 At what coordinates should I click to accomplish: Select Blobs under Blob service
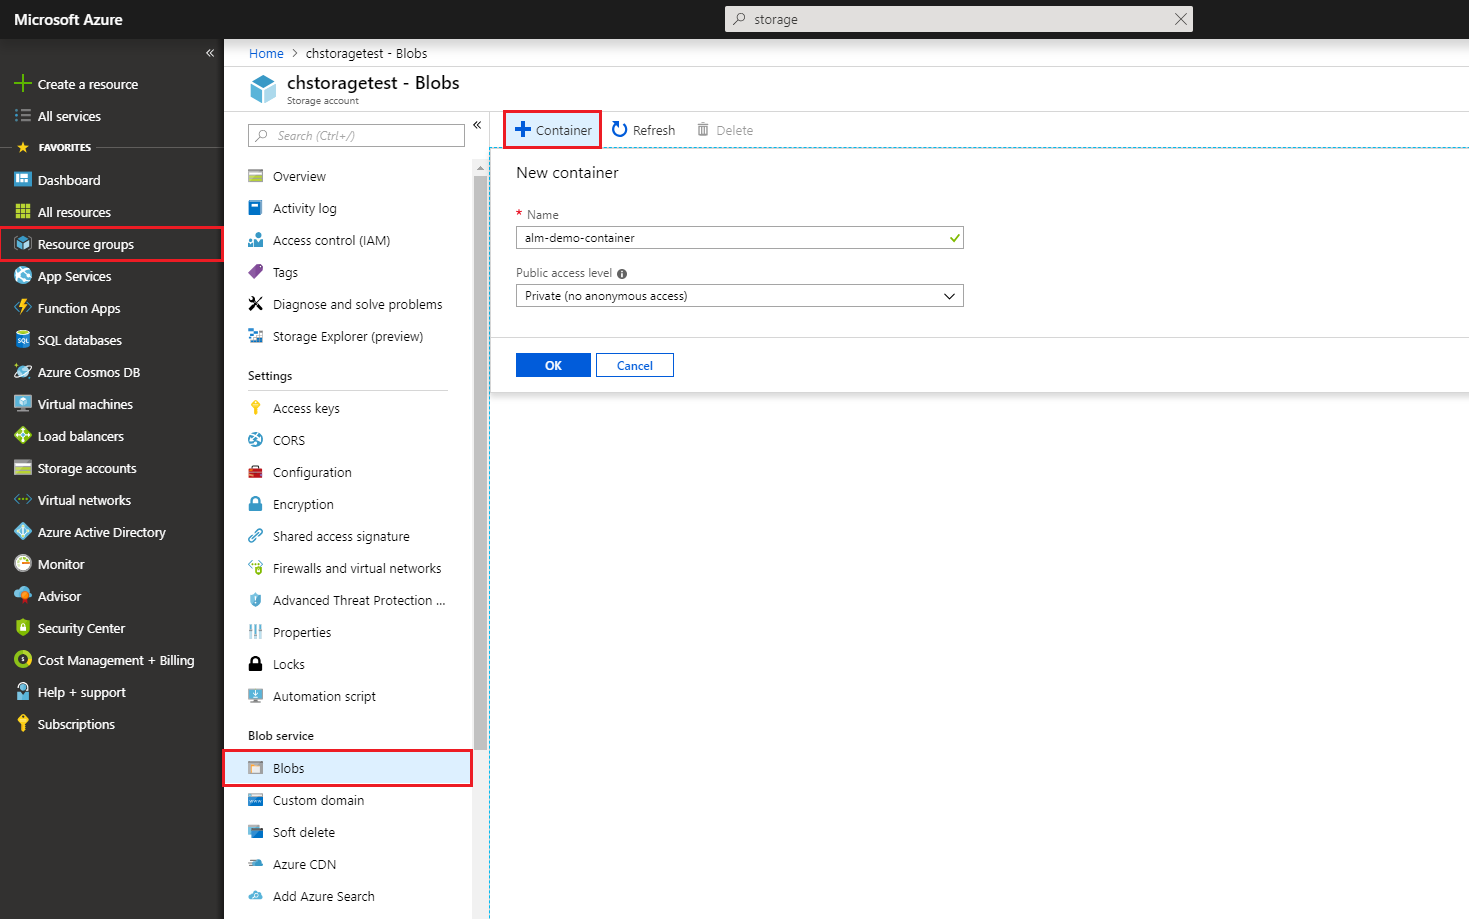click(288, 768)
